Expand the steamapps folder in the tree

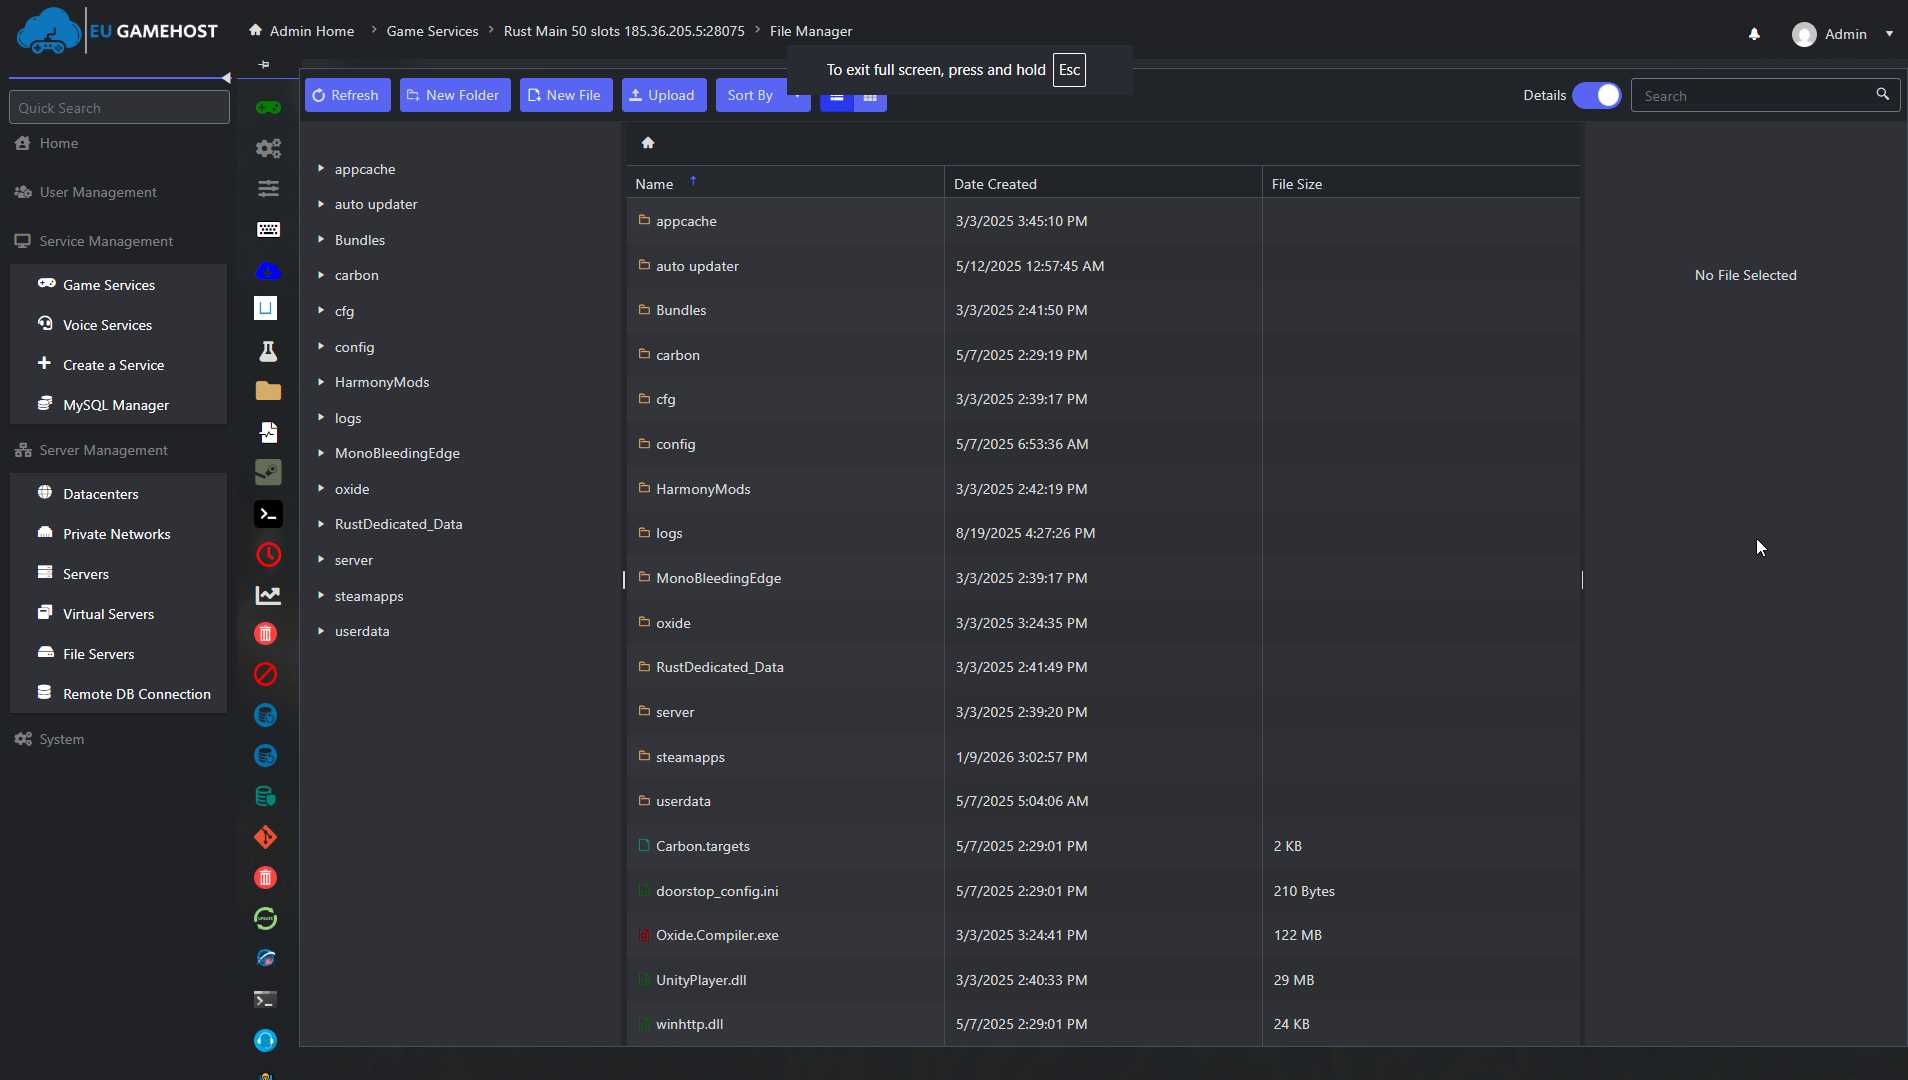point(322,596)
